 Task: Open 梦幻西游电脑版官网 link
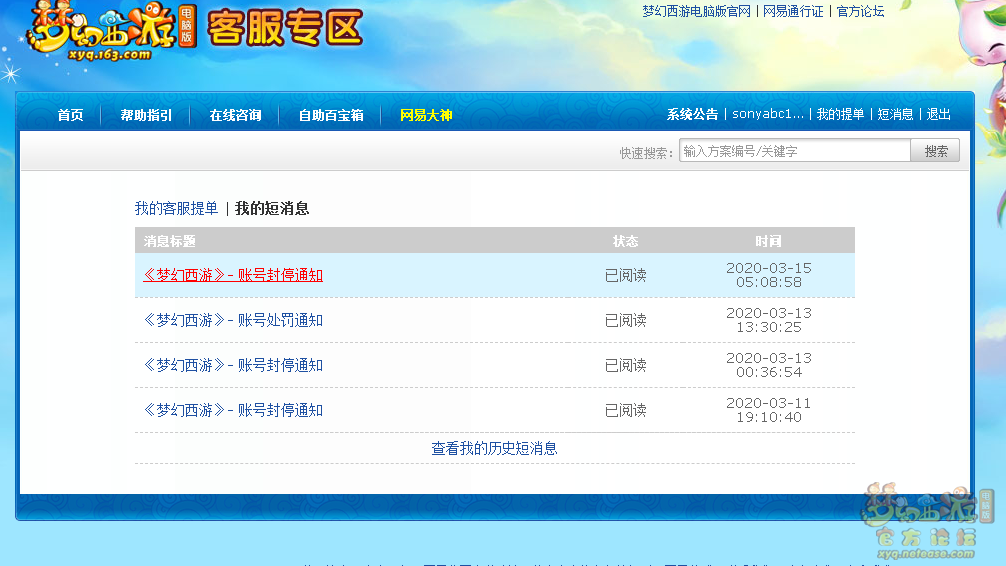(696, 12)
